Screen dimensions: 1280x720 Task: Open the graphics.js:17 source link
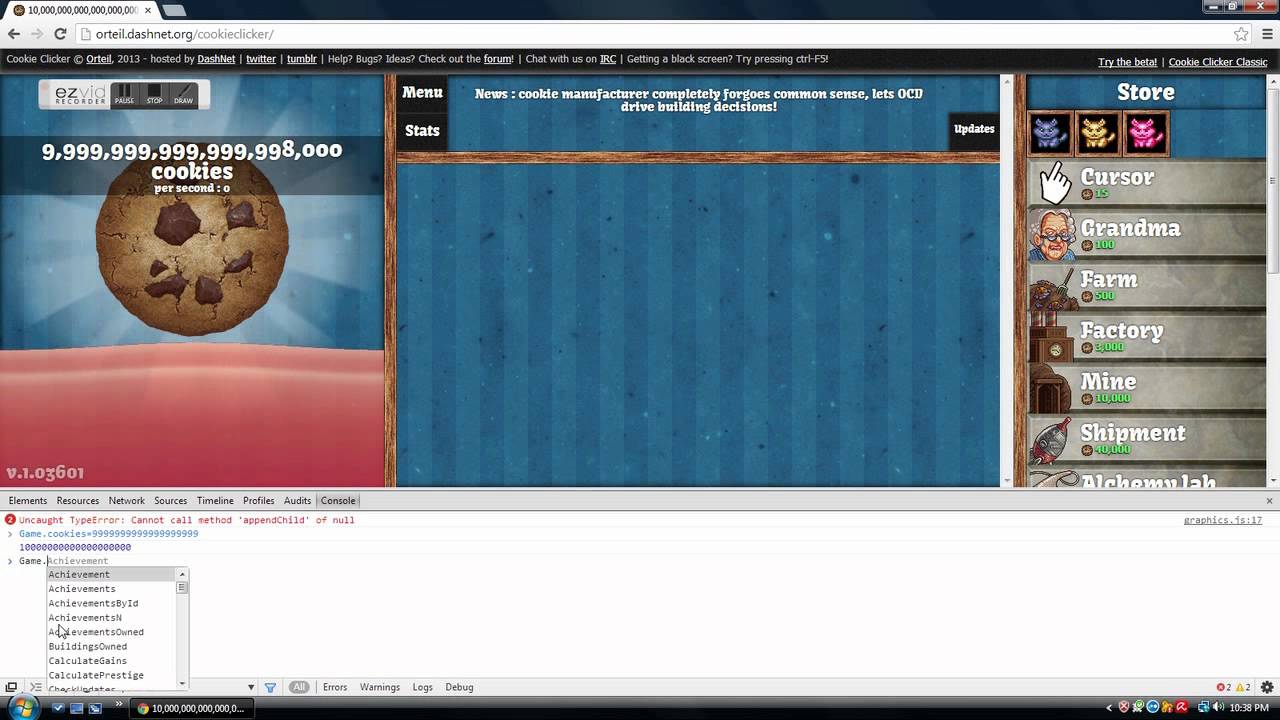(1223, 520)
